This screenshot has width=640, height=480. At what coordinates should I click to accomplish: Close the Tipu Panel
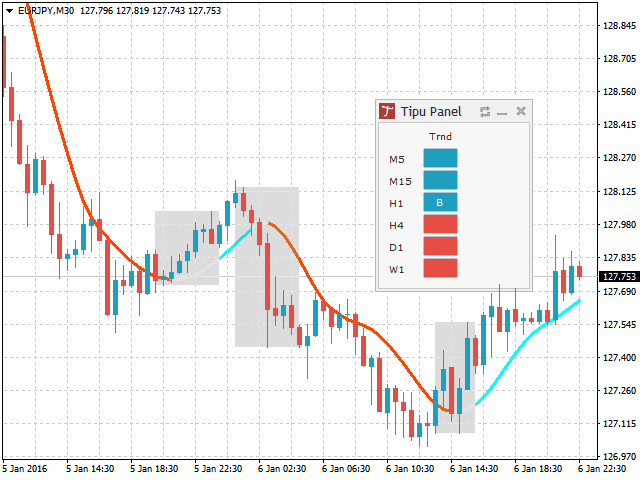(521, 111)
